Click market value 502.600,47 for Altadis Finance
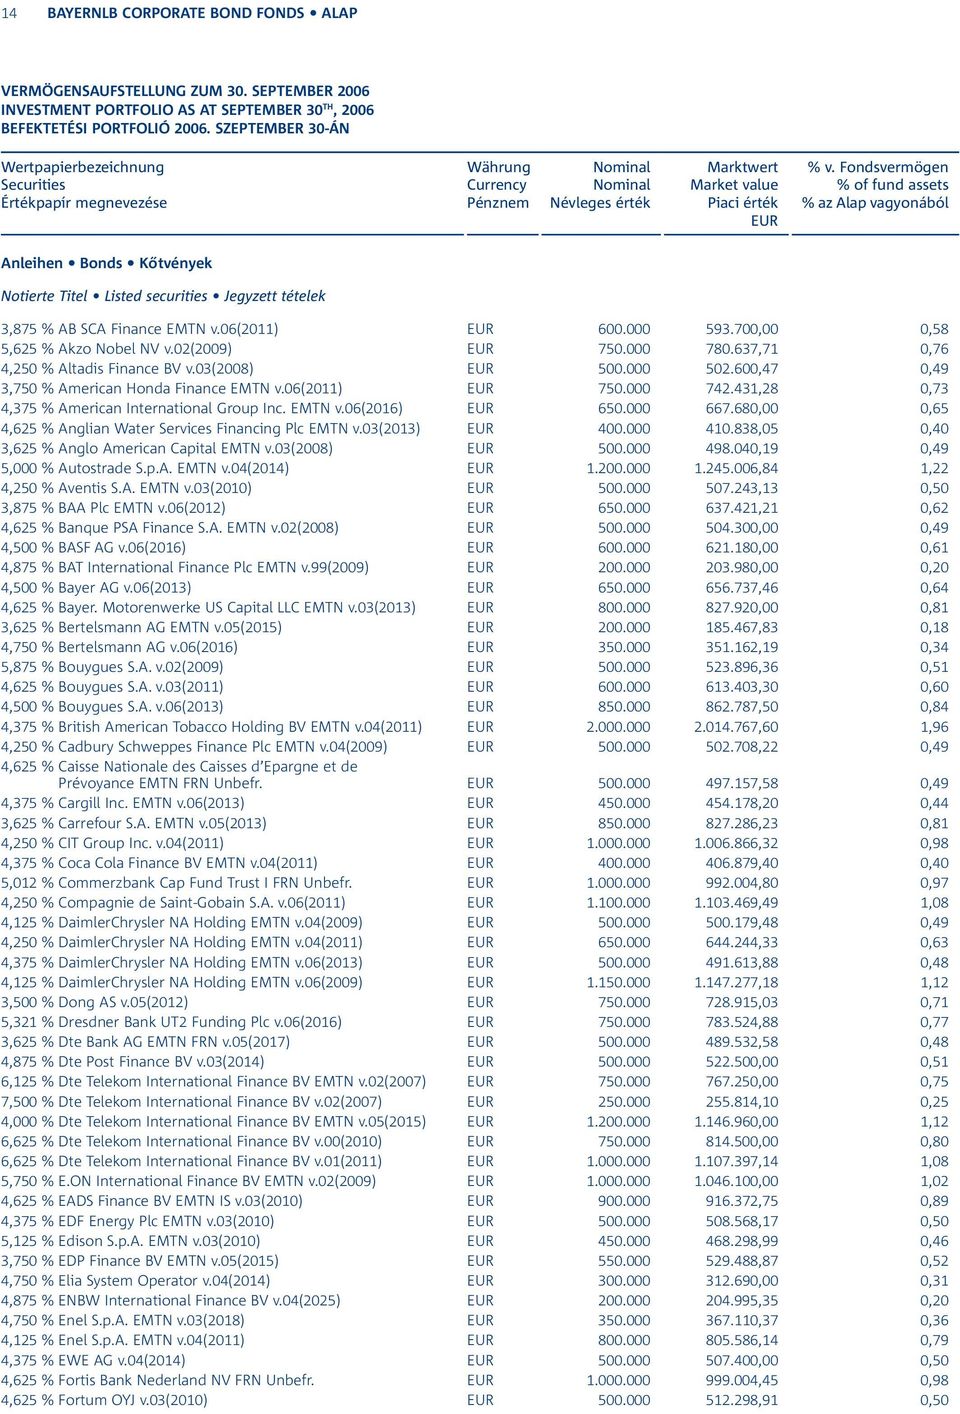 point(741,369)
